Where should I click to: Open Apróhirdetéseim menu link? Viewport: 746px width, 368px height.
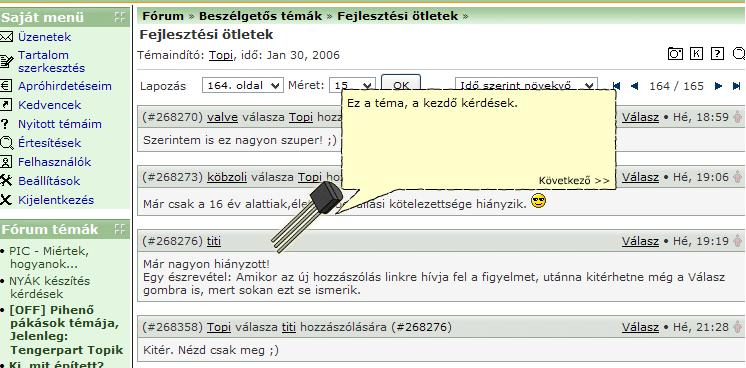tap(65, 86)
